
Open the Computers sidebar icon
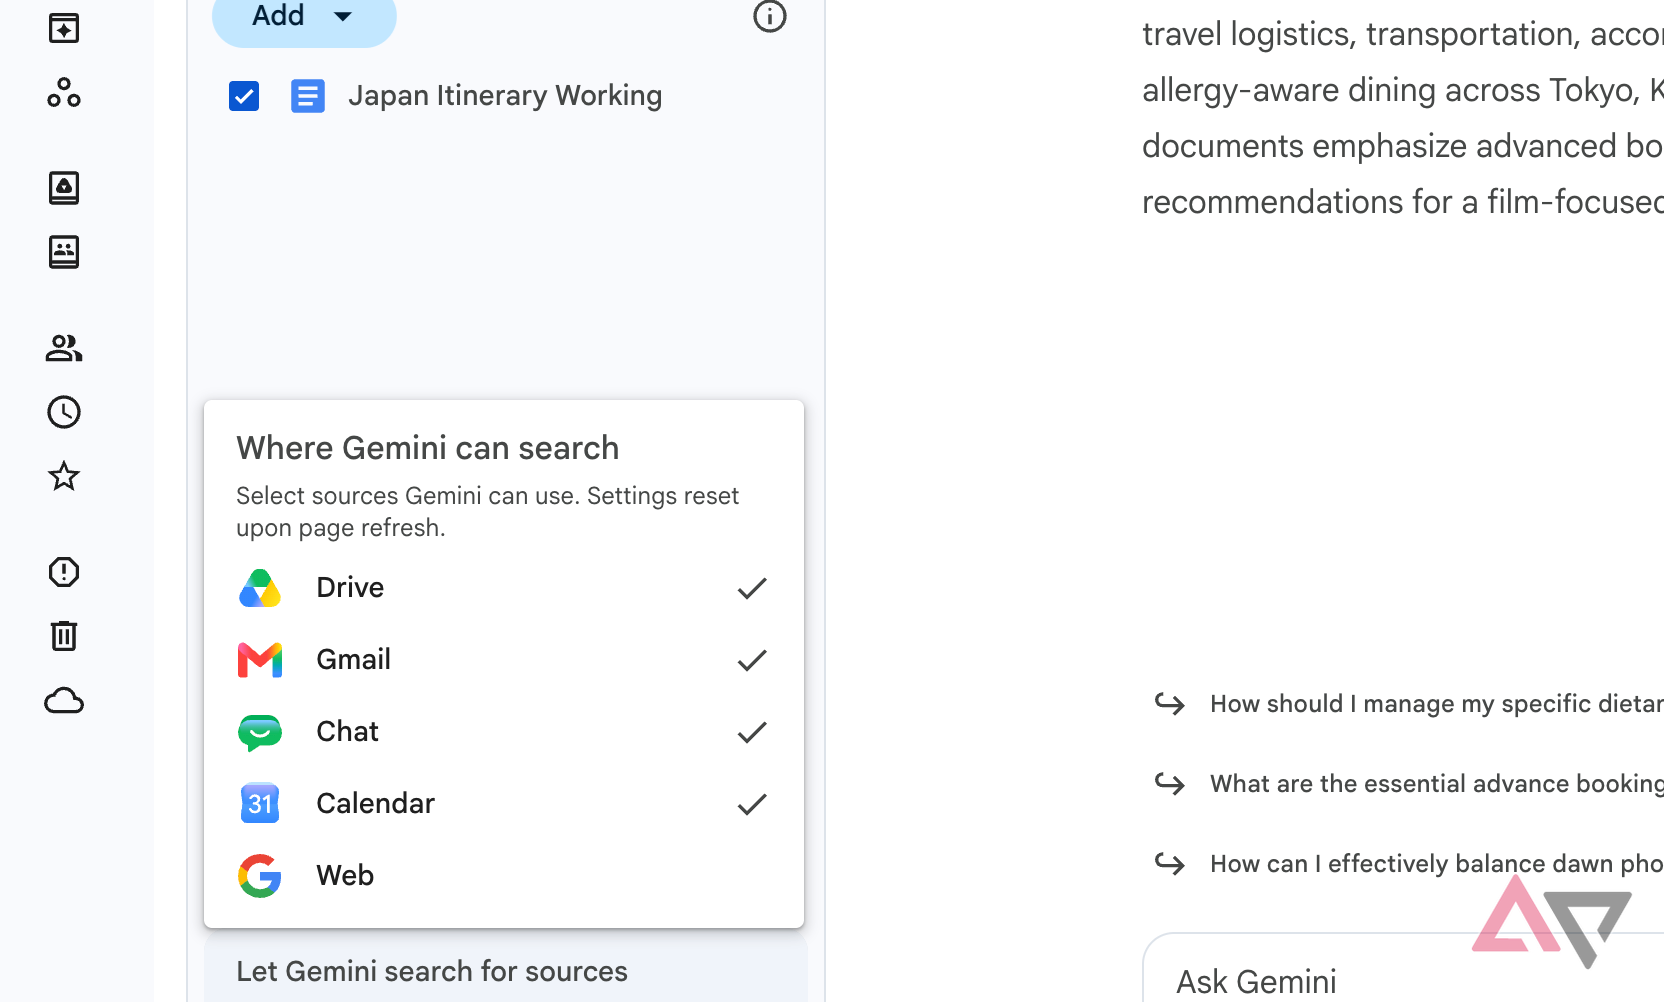64,252
